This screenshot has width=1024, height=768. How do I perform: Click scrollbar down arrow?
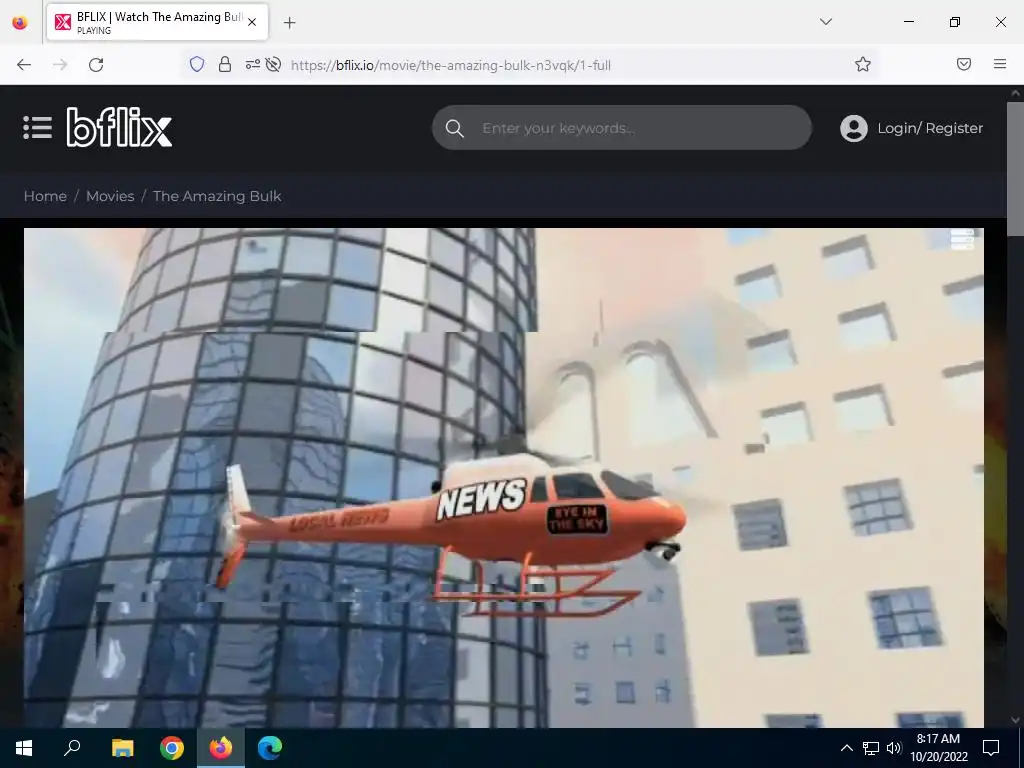[x=1015, y=720]
